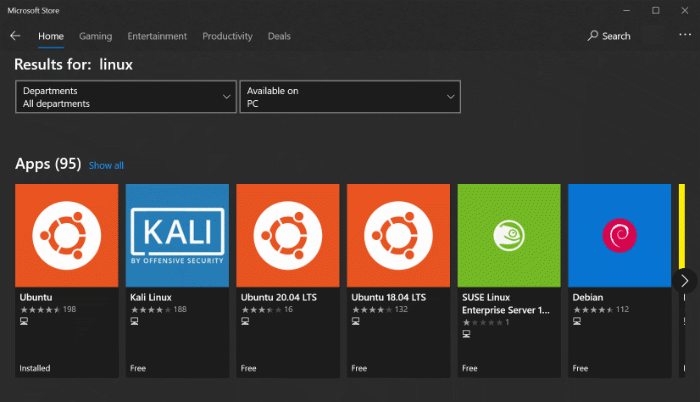Click the Apps (95) section heading
700x402 pixels.
pyautogui.click(x=48, y=164)
